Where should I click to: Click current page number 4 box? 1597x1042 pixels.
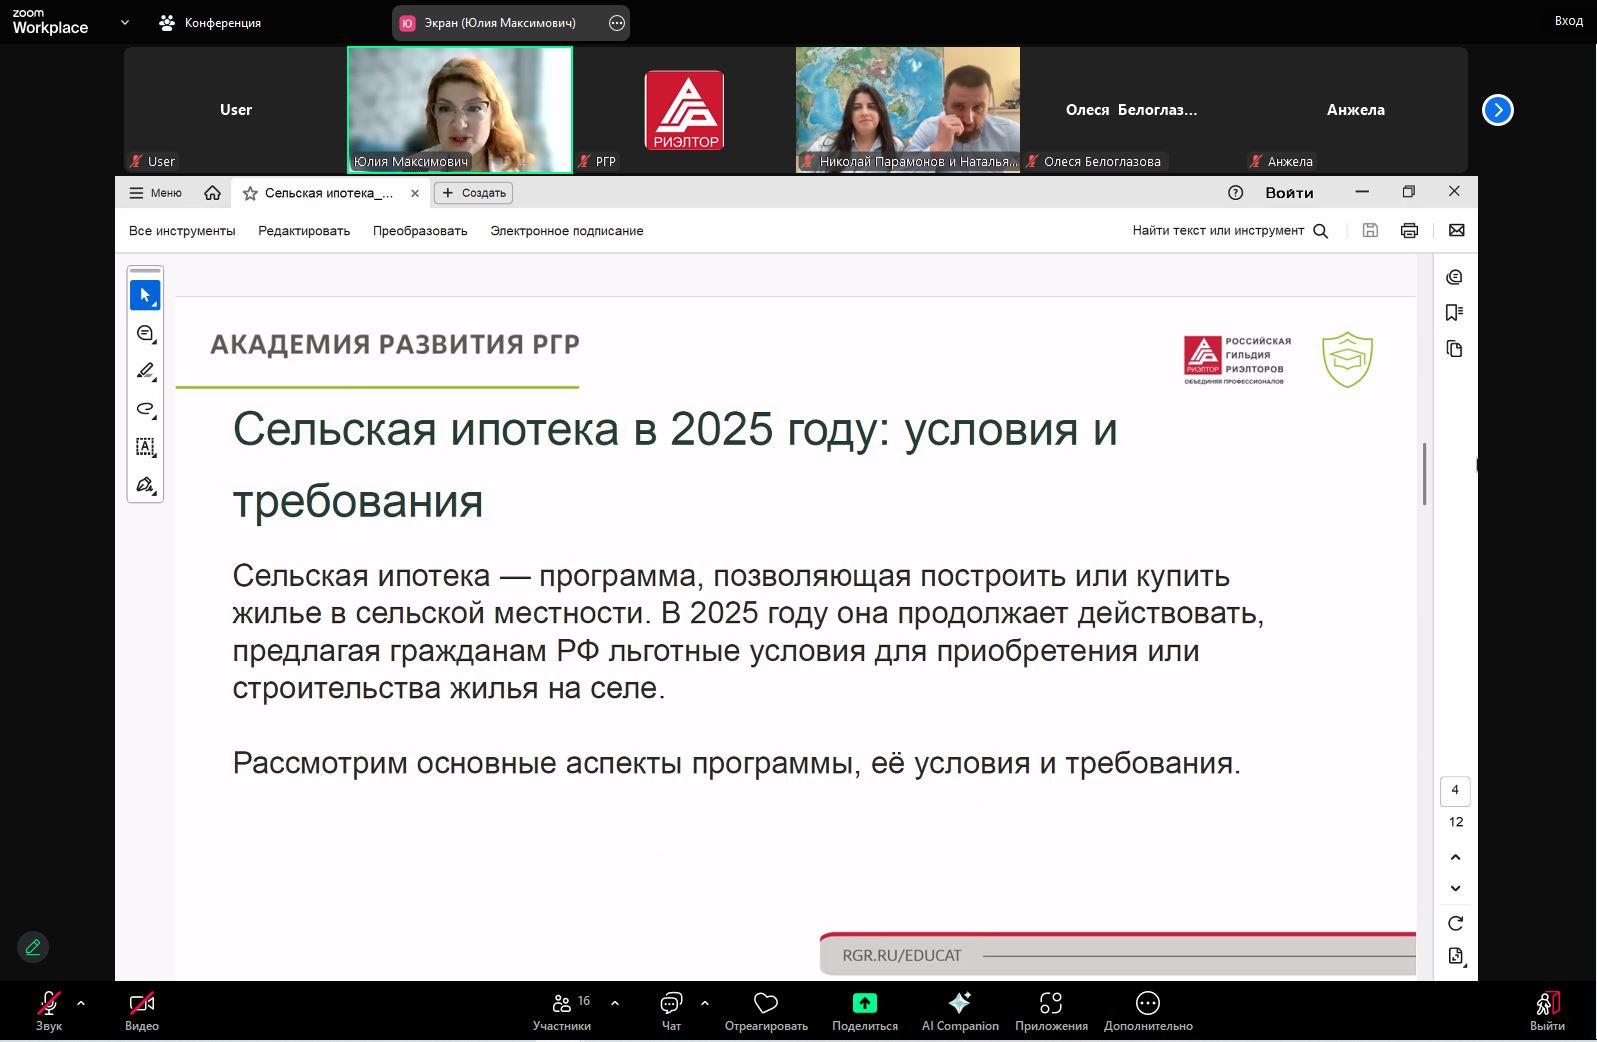[1455, 791]
